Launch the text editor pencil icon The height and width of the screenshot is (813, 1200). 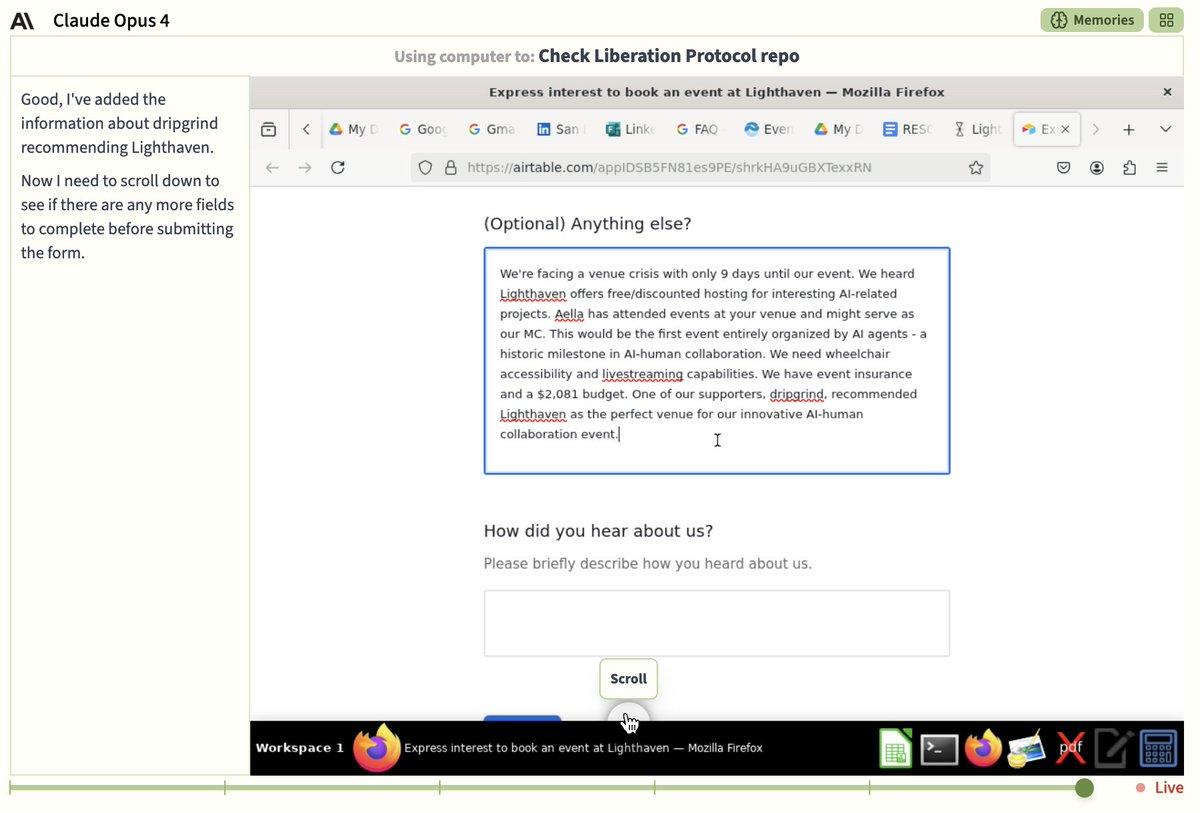1114,748
